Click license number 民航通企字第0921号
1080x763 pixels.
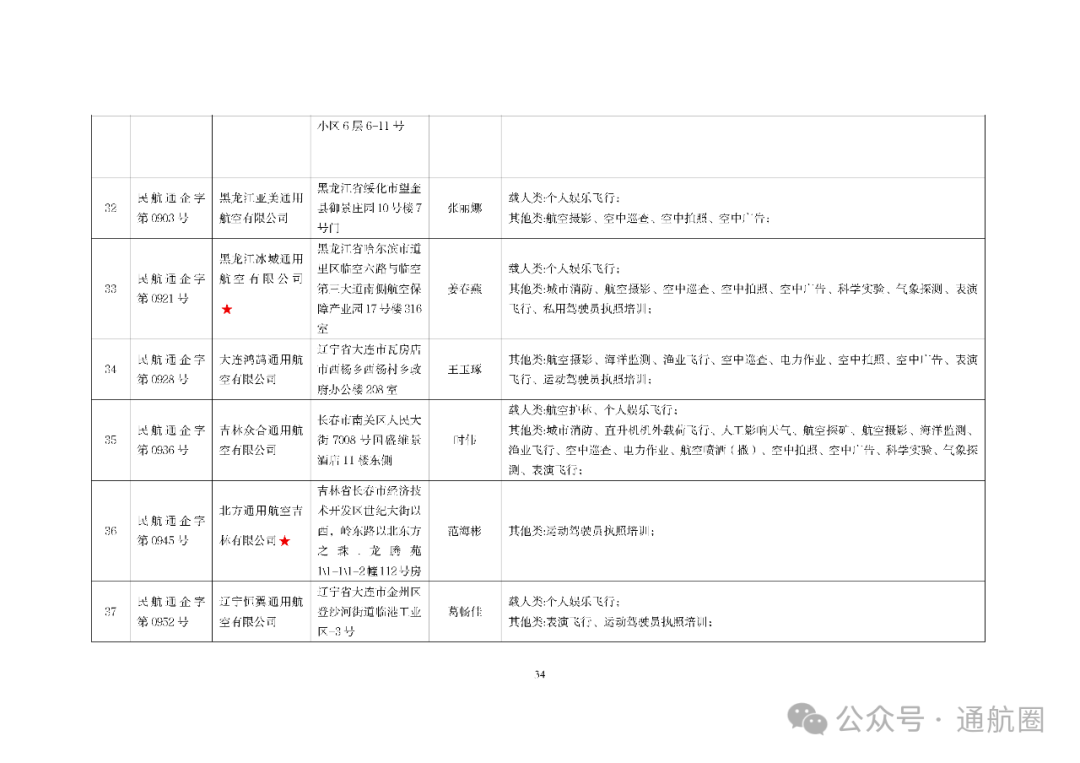(x=171, y=289)
